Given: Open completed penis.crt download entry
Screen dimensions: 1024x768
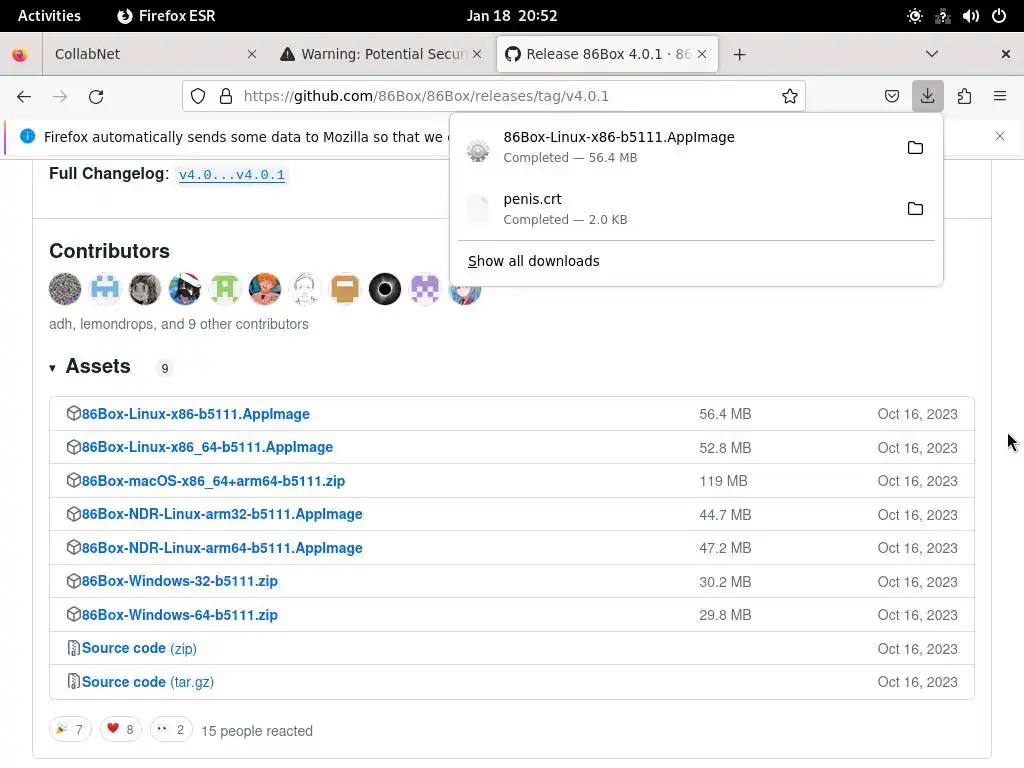Looking at the screenshot, I should click(x=677, y=209).
